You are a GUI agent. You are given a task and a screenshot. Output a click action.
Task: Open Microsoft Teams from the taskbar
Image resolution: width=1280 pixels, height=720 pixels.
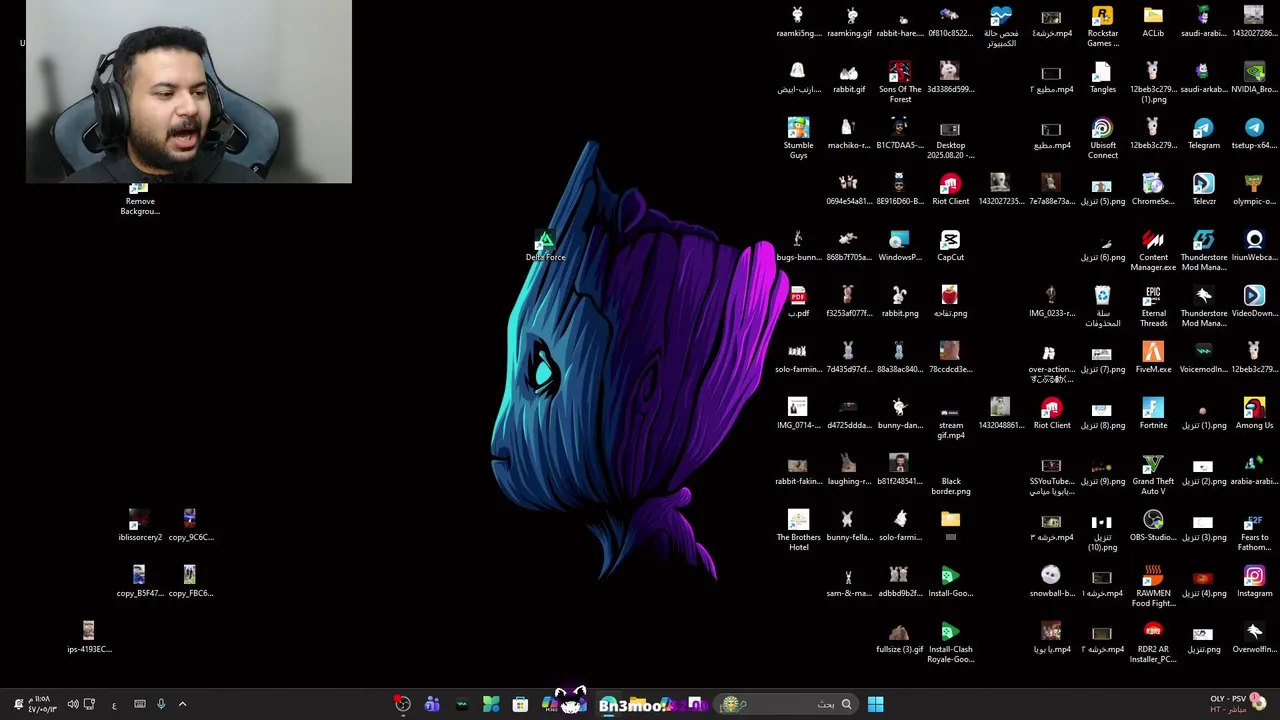tap(432, 704)
